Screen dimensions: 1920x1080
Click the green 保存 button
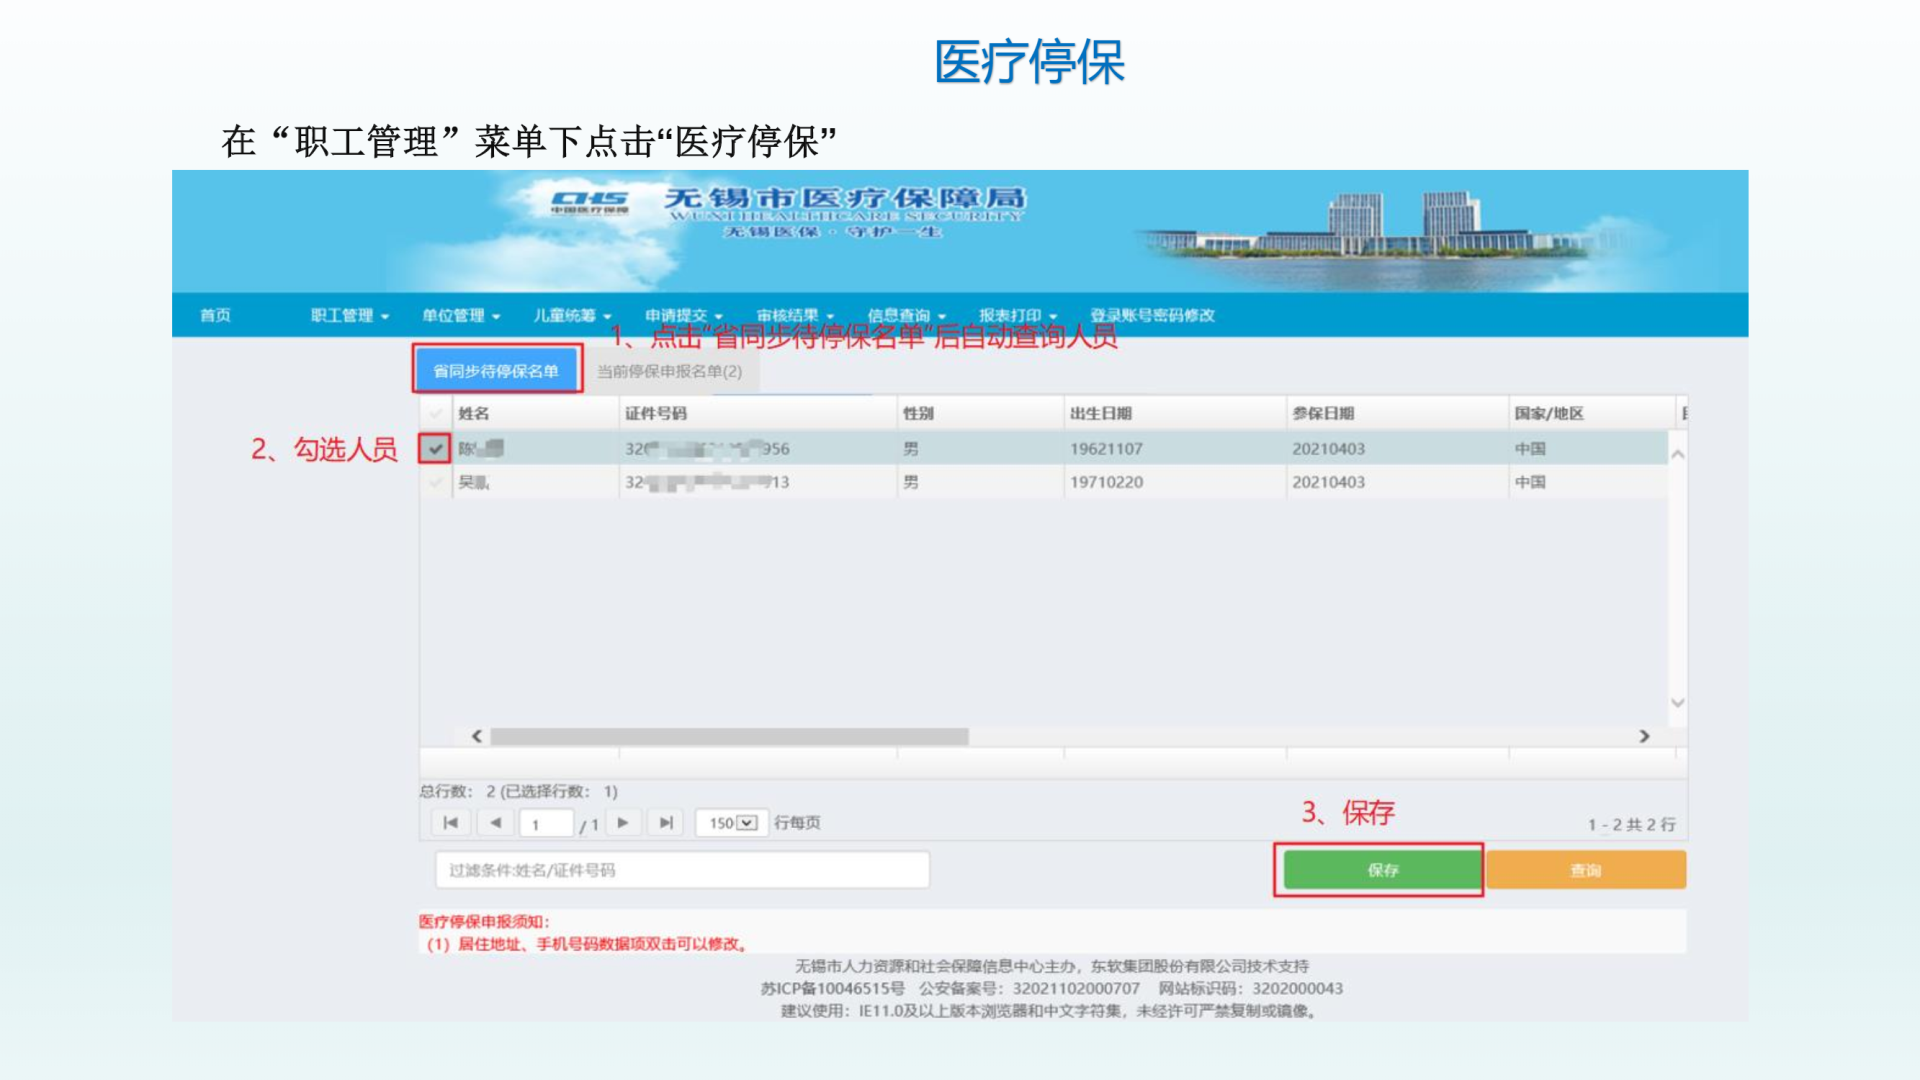(x=1382, y=870)
